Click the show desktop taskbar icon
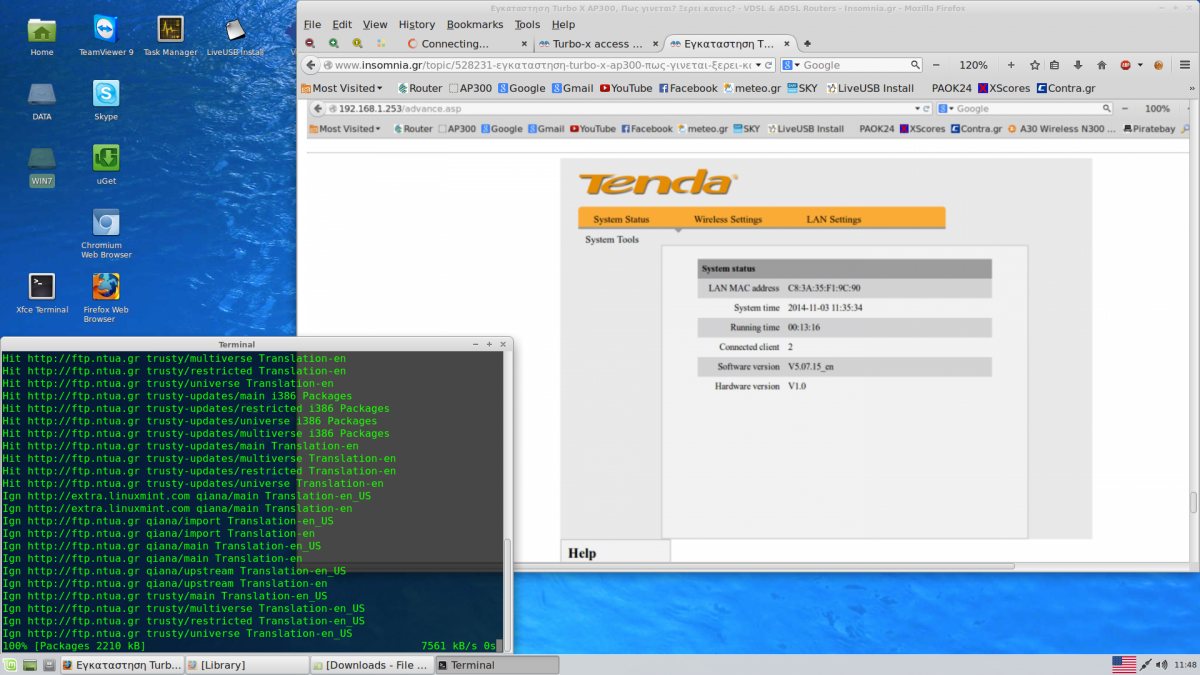 point(30,665)
